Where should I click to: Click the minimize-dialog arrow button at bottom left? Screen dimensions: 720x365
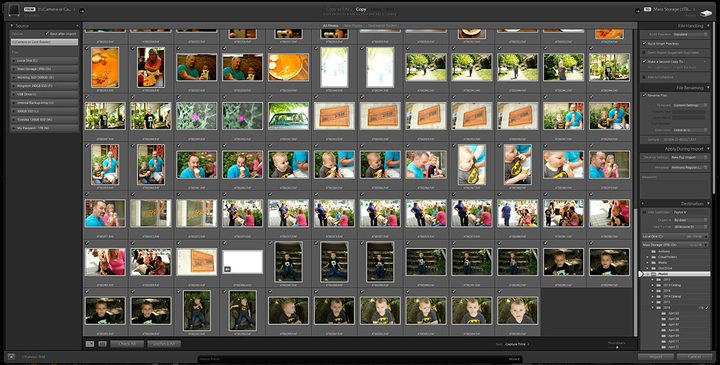[x=11, y=356]
